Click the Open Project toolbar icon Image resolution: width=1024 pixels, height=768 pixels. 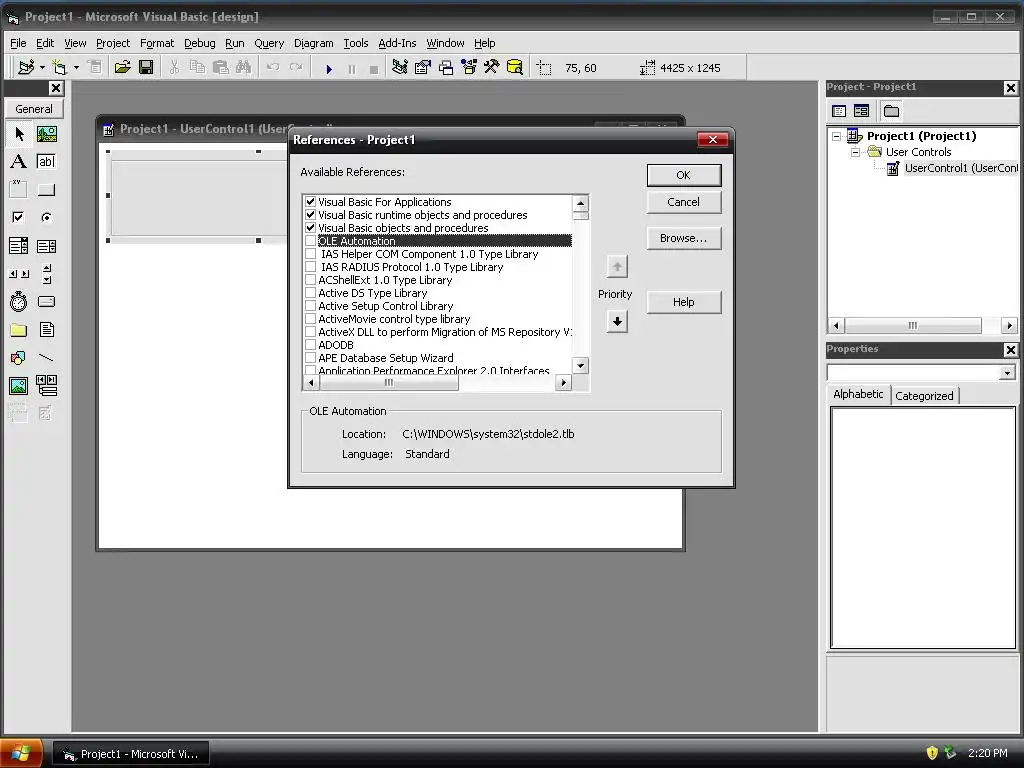[x=122, y=67]
